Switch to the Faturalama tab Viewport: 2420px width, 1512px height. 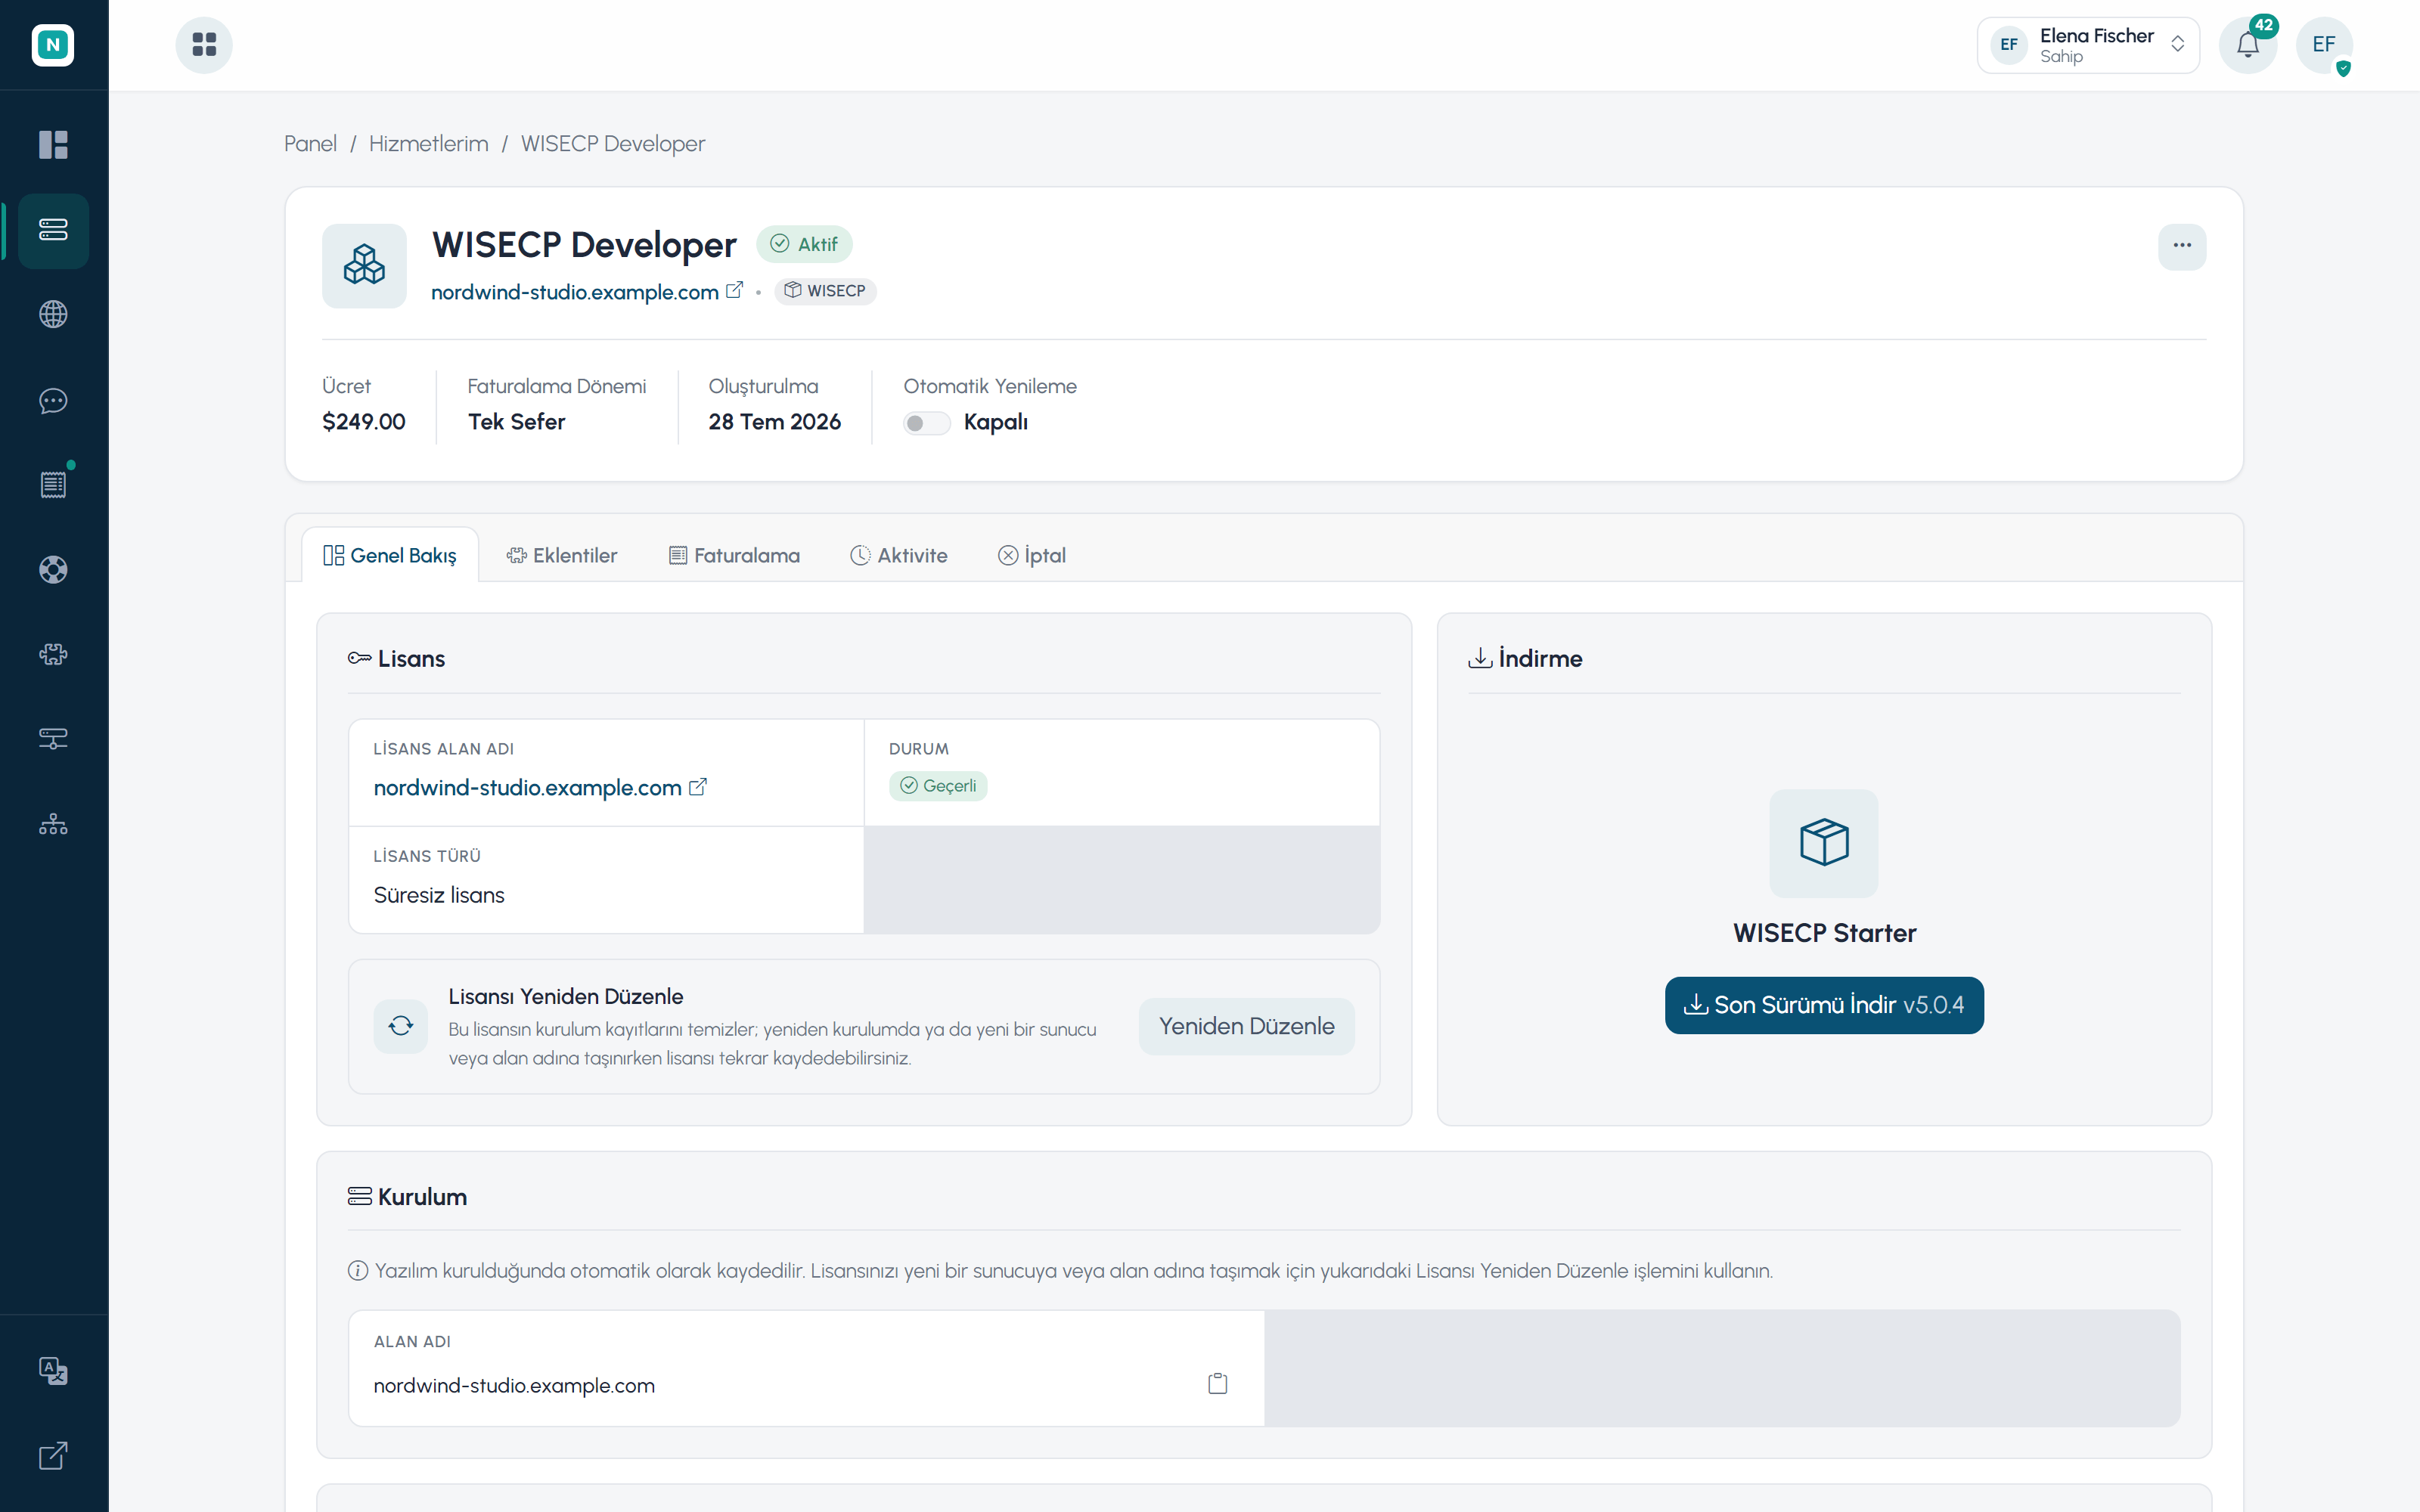(735, 555)
